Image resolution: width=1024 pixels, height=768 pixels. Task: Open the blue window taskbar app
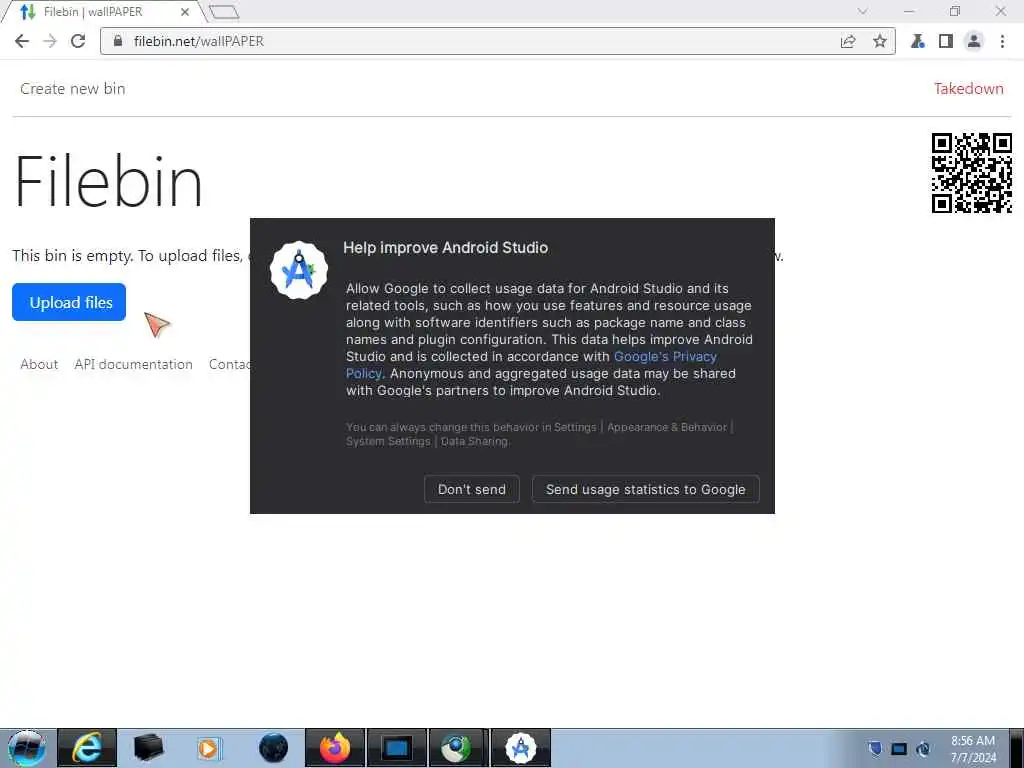(x=396, y=748)
